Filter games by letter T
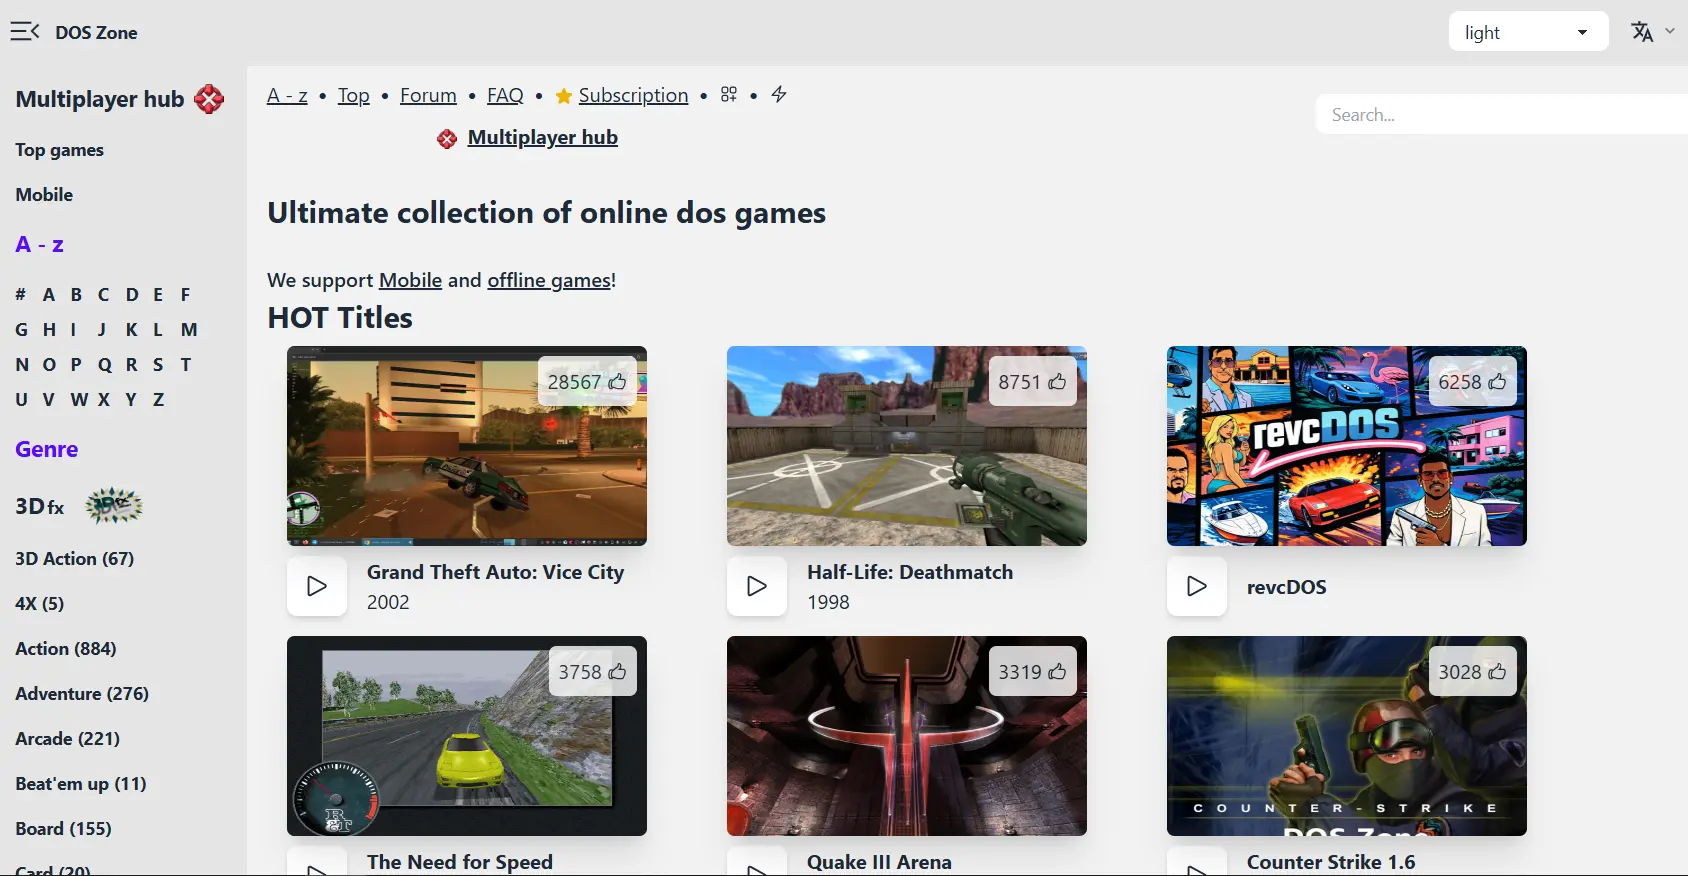Viewport: 1688px width, 876px height. point(186,365)
